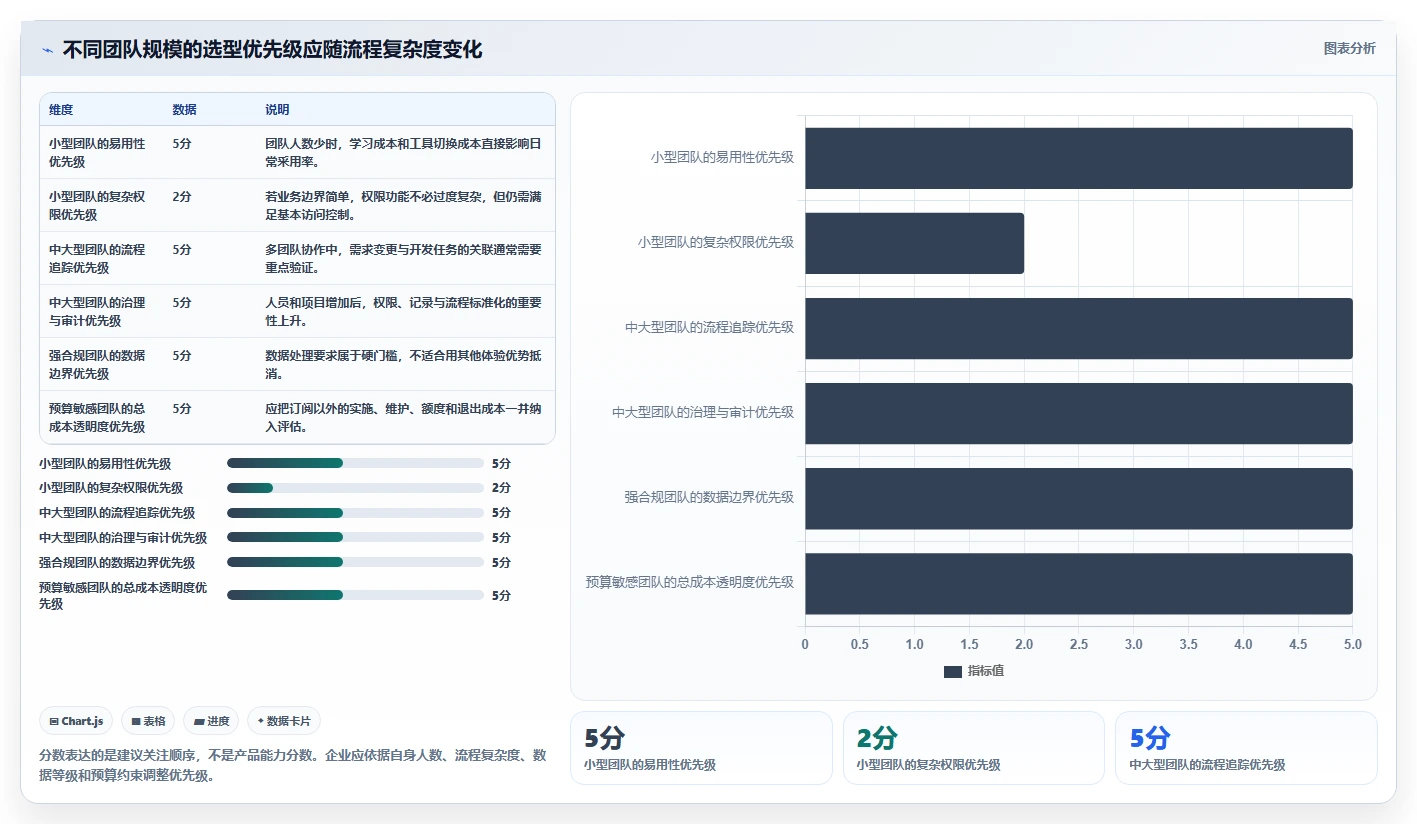This screenshot has width=1417, height=824.
Task: Click chart bar for 小型团队的复杂权限优先级
Action: coord(914,243)
